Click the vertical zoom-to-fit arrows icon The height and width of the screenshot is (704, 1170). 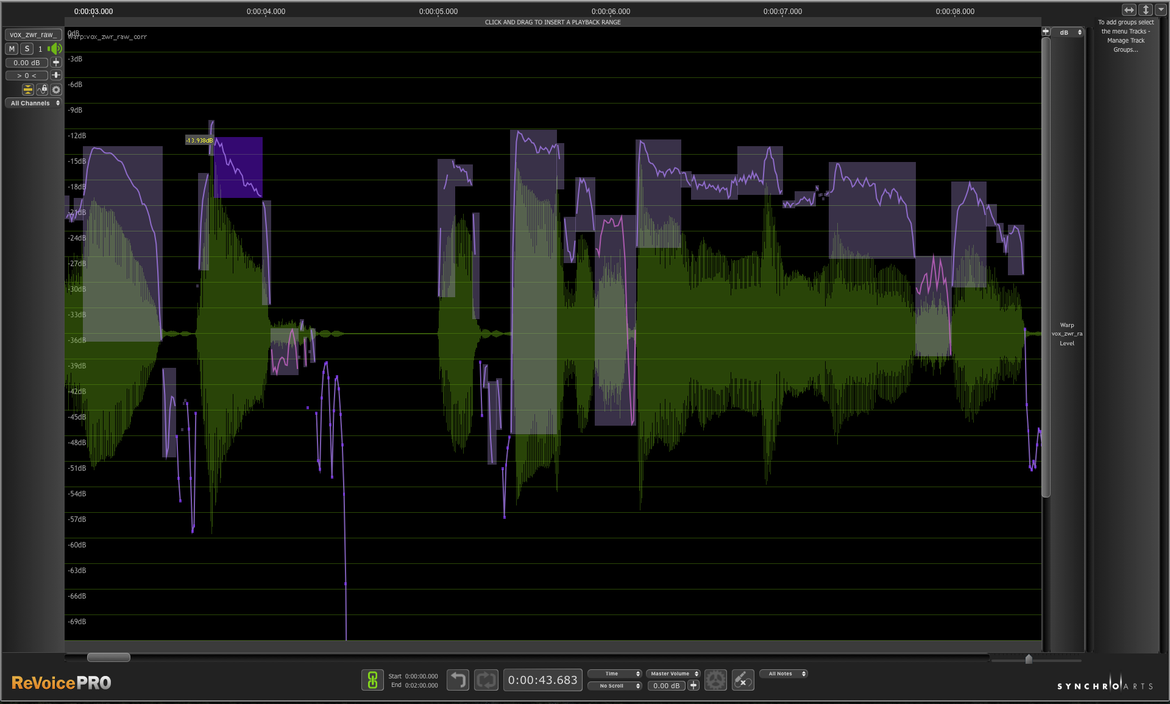point(1145,10)
